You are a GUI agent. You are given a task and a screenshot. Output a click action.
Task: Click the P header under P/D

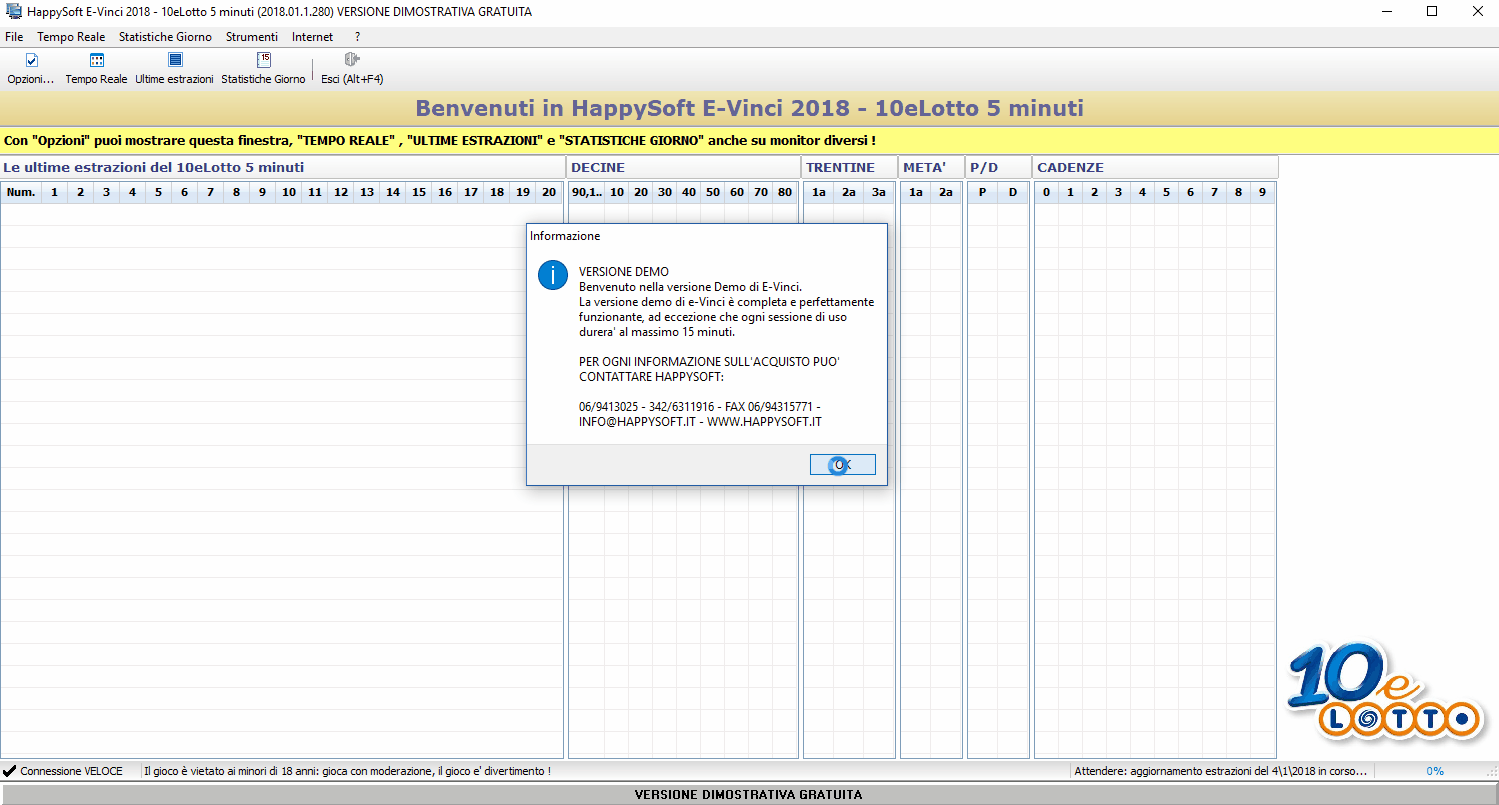pos(983,192)
